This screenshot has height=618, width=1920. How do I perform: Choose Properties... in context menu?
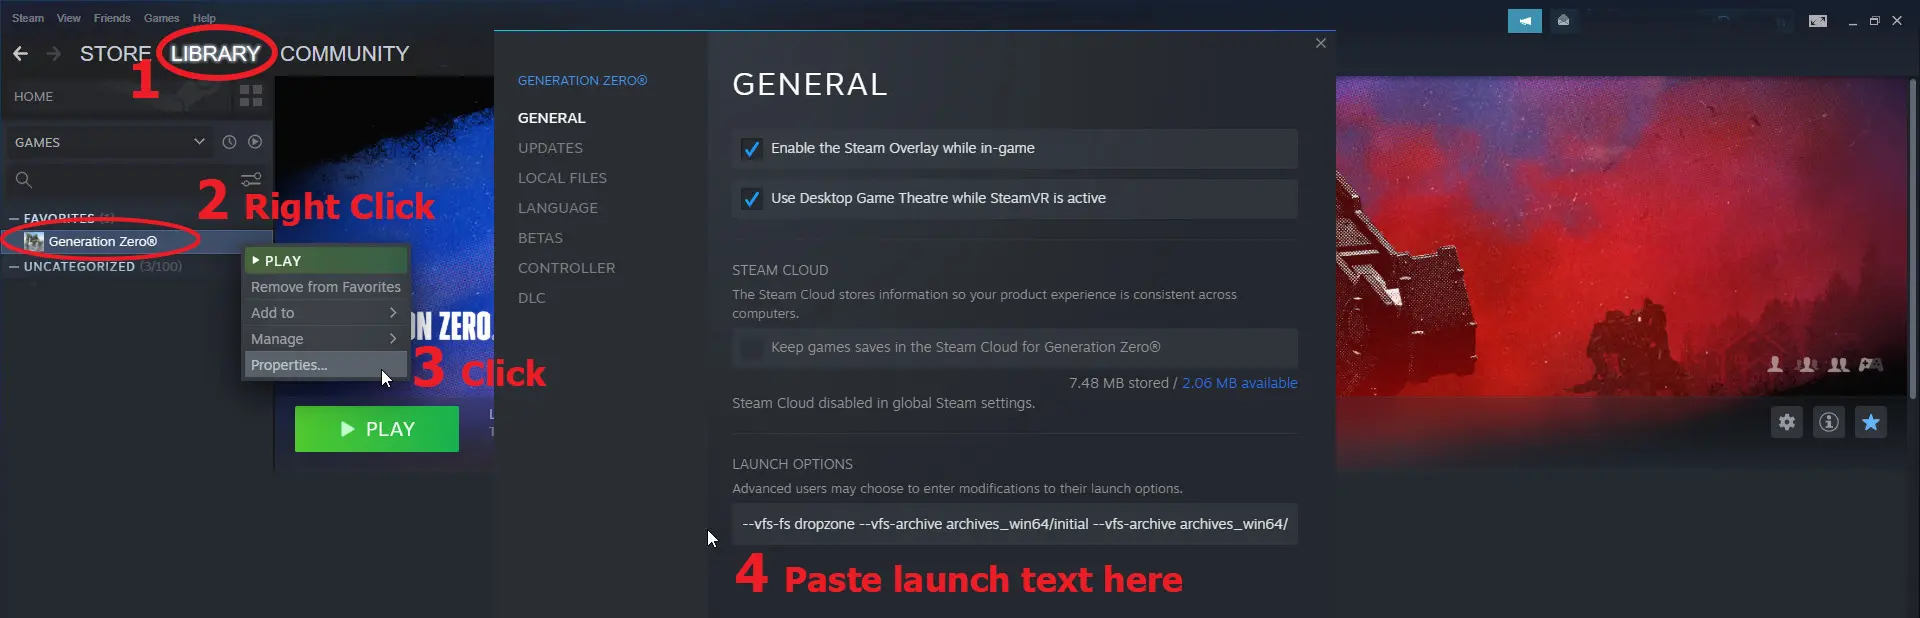(325, 365)
